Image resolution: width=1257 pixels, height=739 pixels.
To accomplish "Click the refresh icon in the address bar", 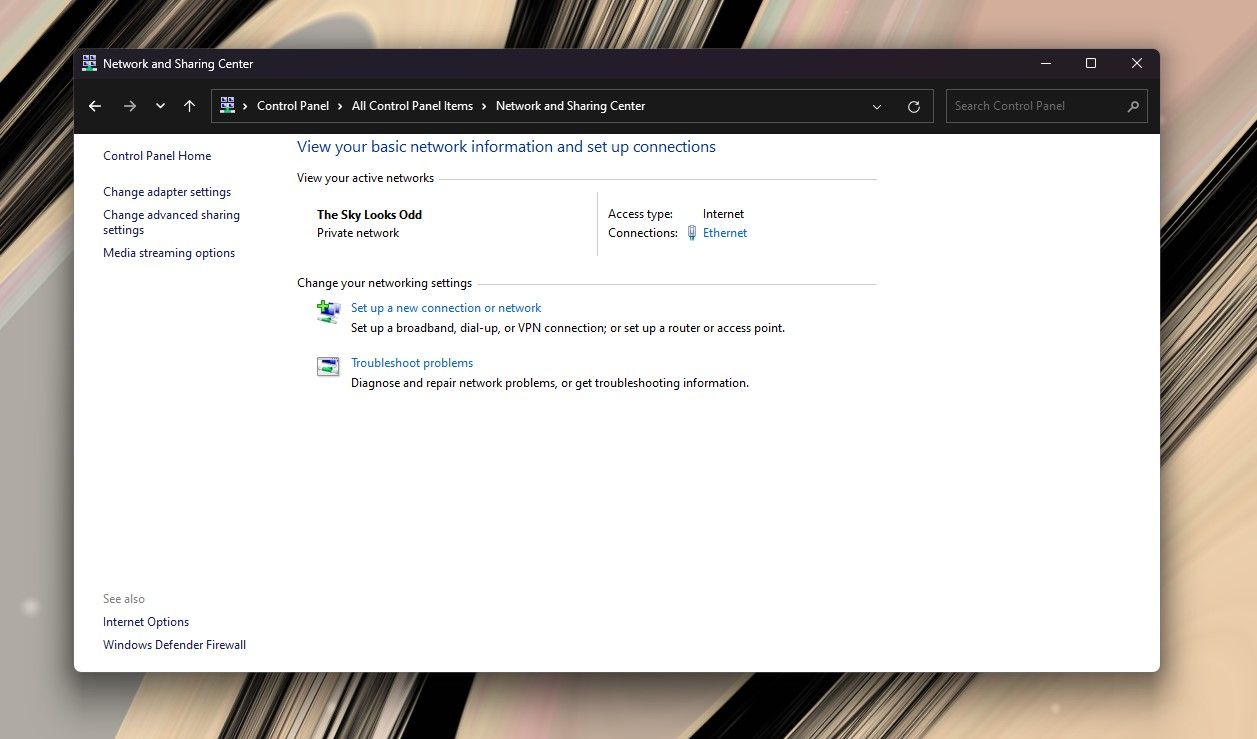I will [x=913, y=105].
